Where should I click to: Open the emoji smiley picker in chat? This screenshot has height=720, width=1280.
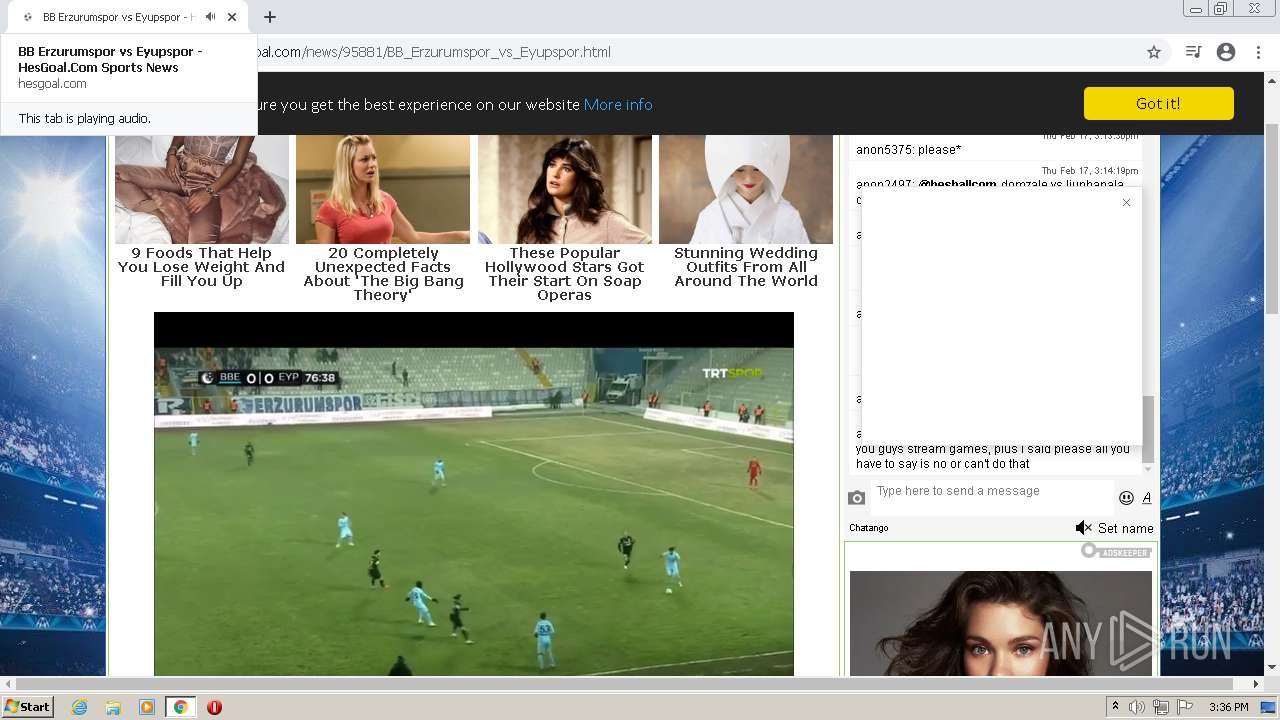[1126, 498]
